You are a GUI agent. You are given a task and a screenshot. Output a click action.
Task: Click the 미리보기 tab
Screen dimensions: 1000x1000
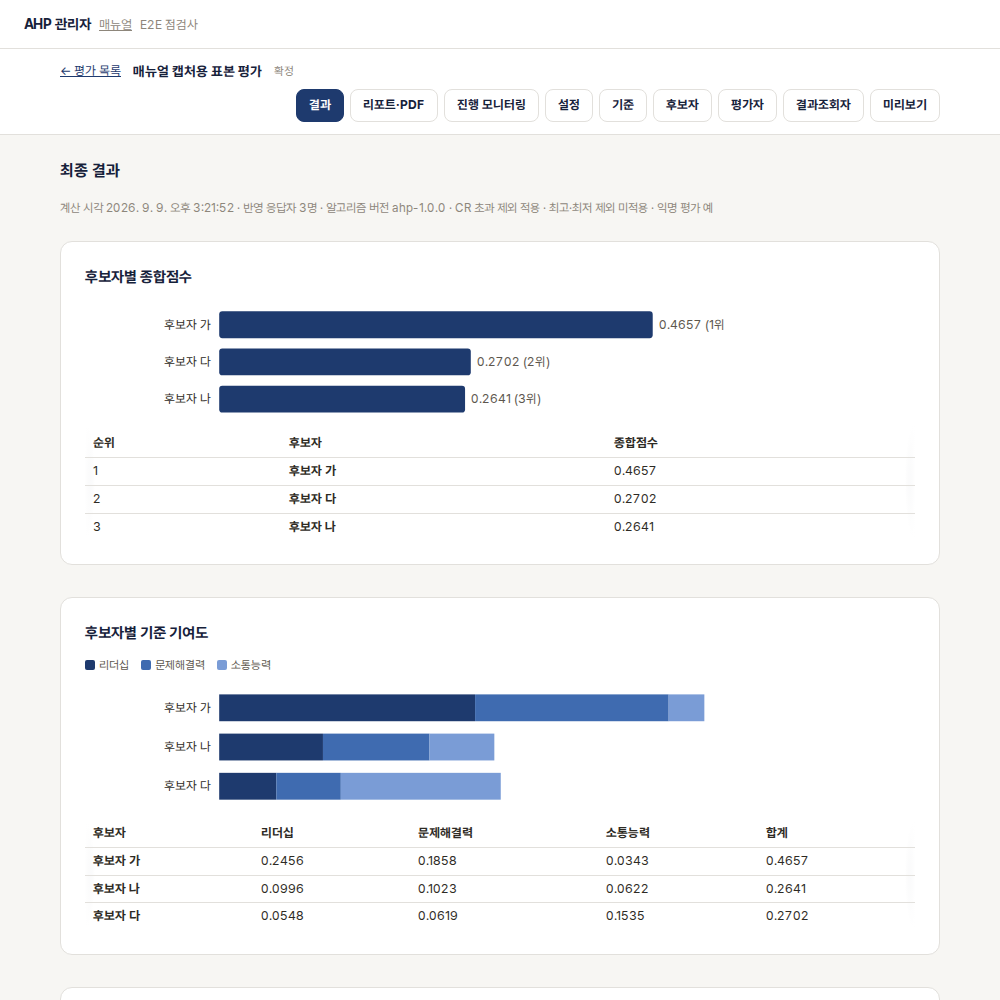(905, 105)
